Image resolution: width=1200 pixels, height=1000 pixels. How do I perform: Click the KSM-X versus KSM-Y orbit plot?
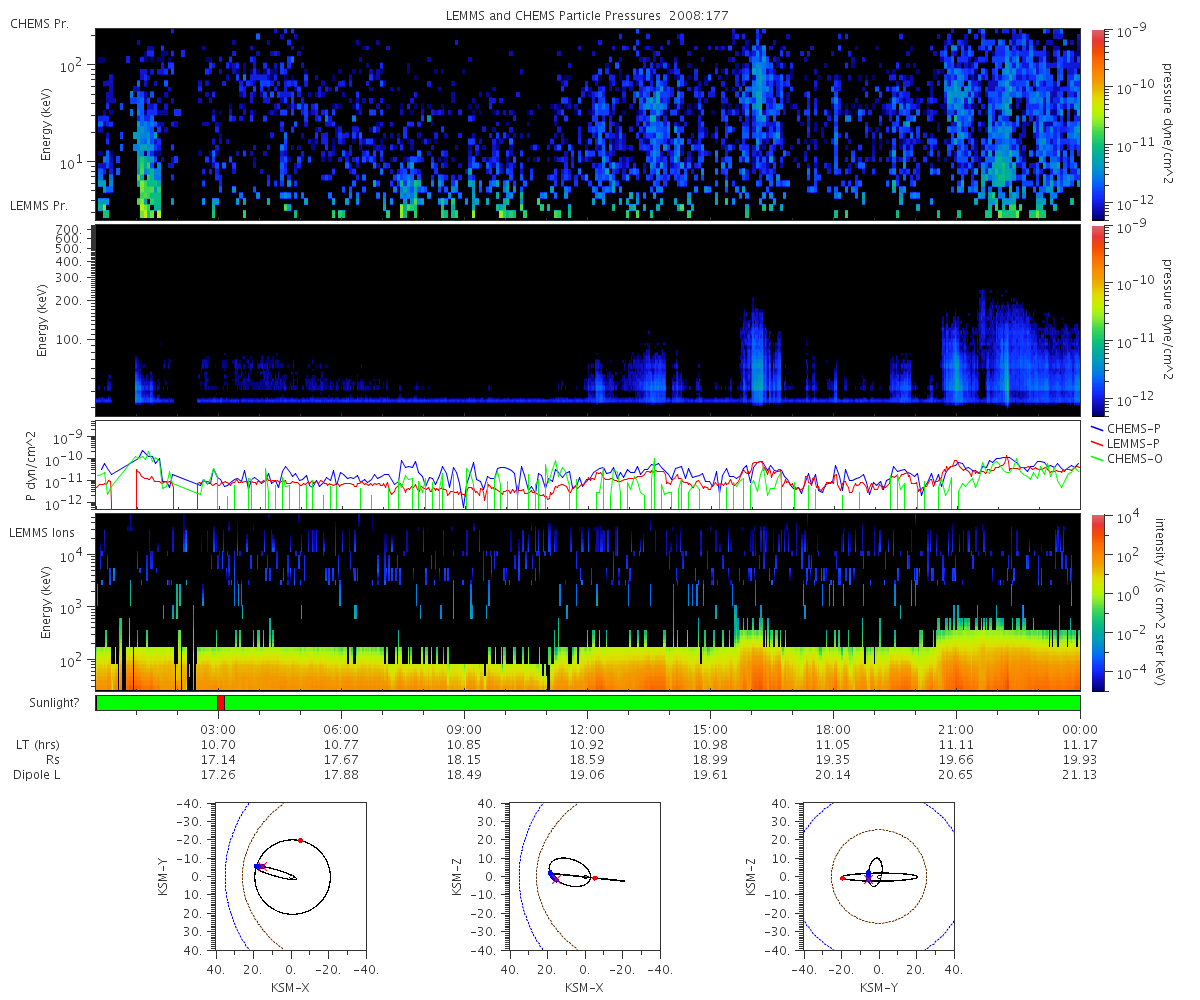click(x=290, y=876)
